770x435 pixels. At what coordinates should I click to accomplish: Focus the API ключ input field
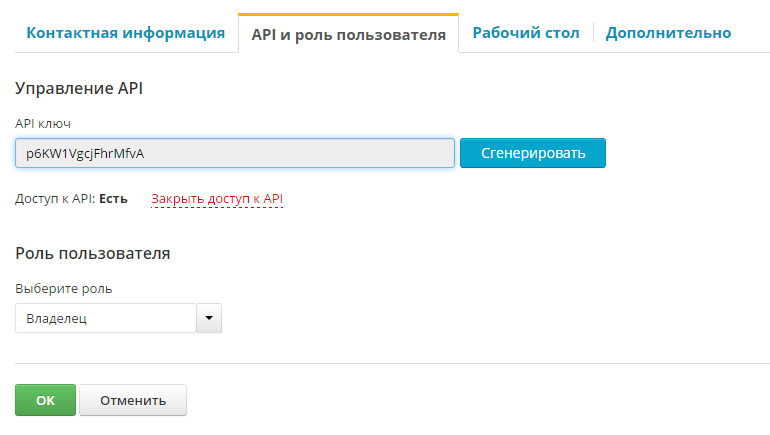tap(235, 153)
